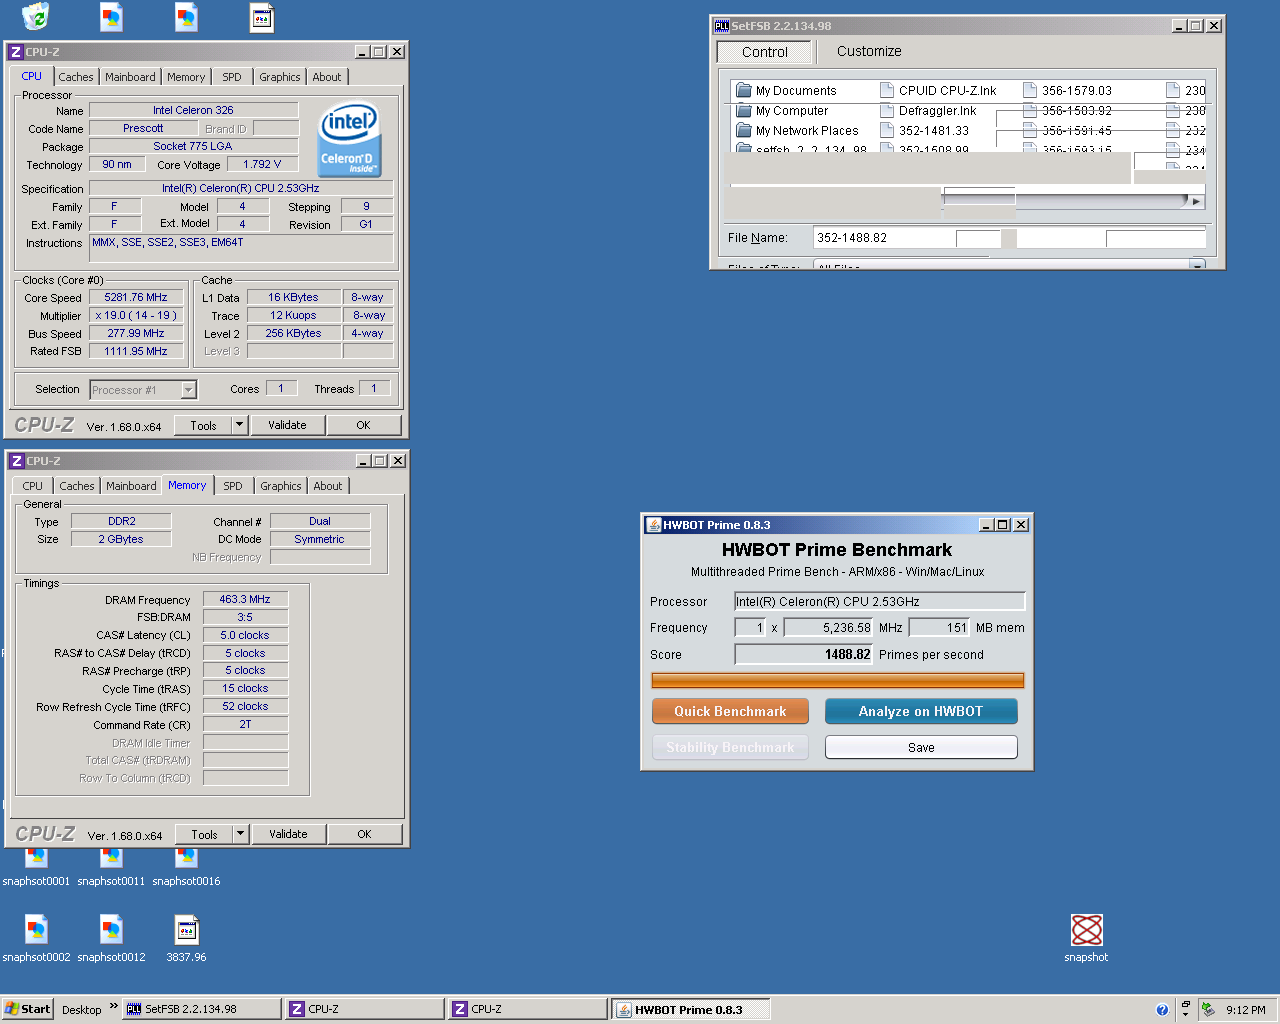Screen dimensions: 1280x1024
Task: Open the snaphsot0016 desktop icon
Action: [186, 867]
